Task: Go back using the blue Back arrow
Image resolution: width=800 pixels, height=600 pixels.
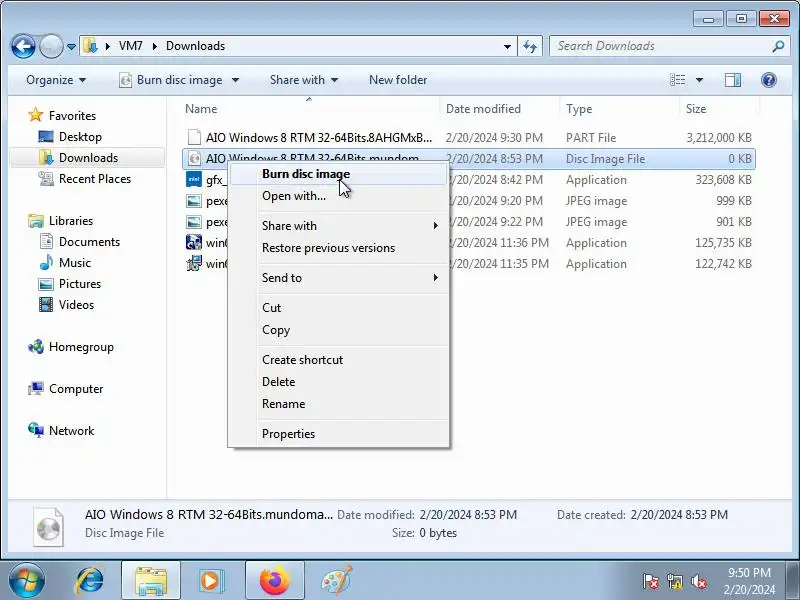Action: tap(23, 46)
